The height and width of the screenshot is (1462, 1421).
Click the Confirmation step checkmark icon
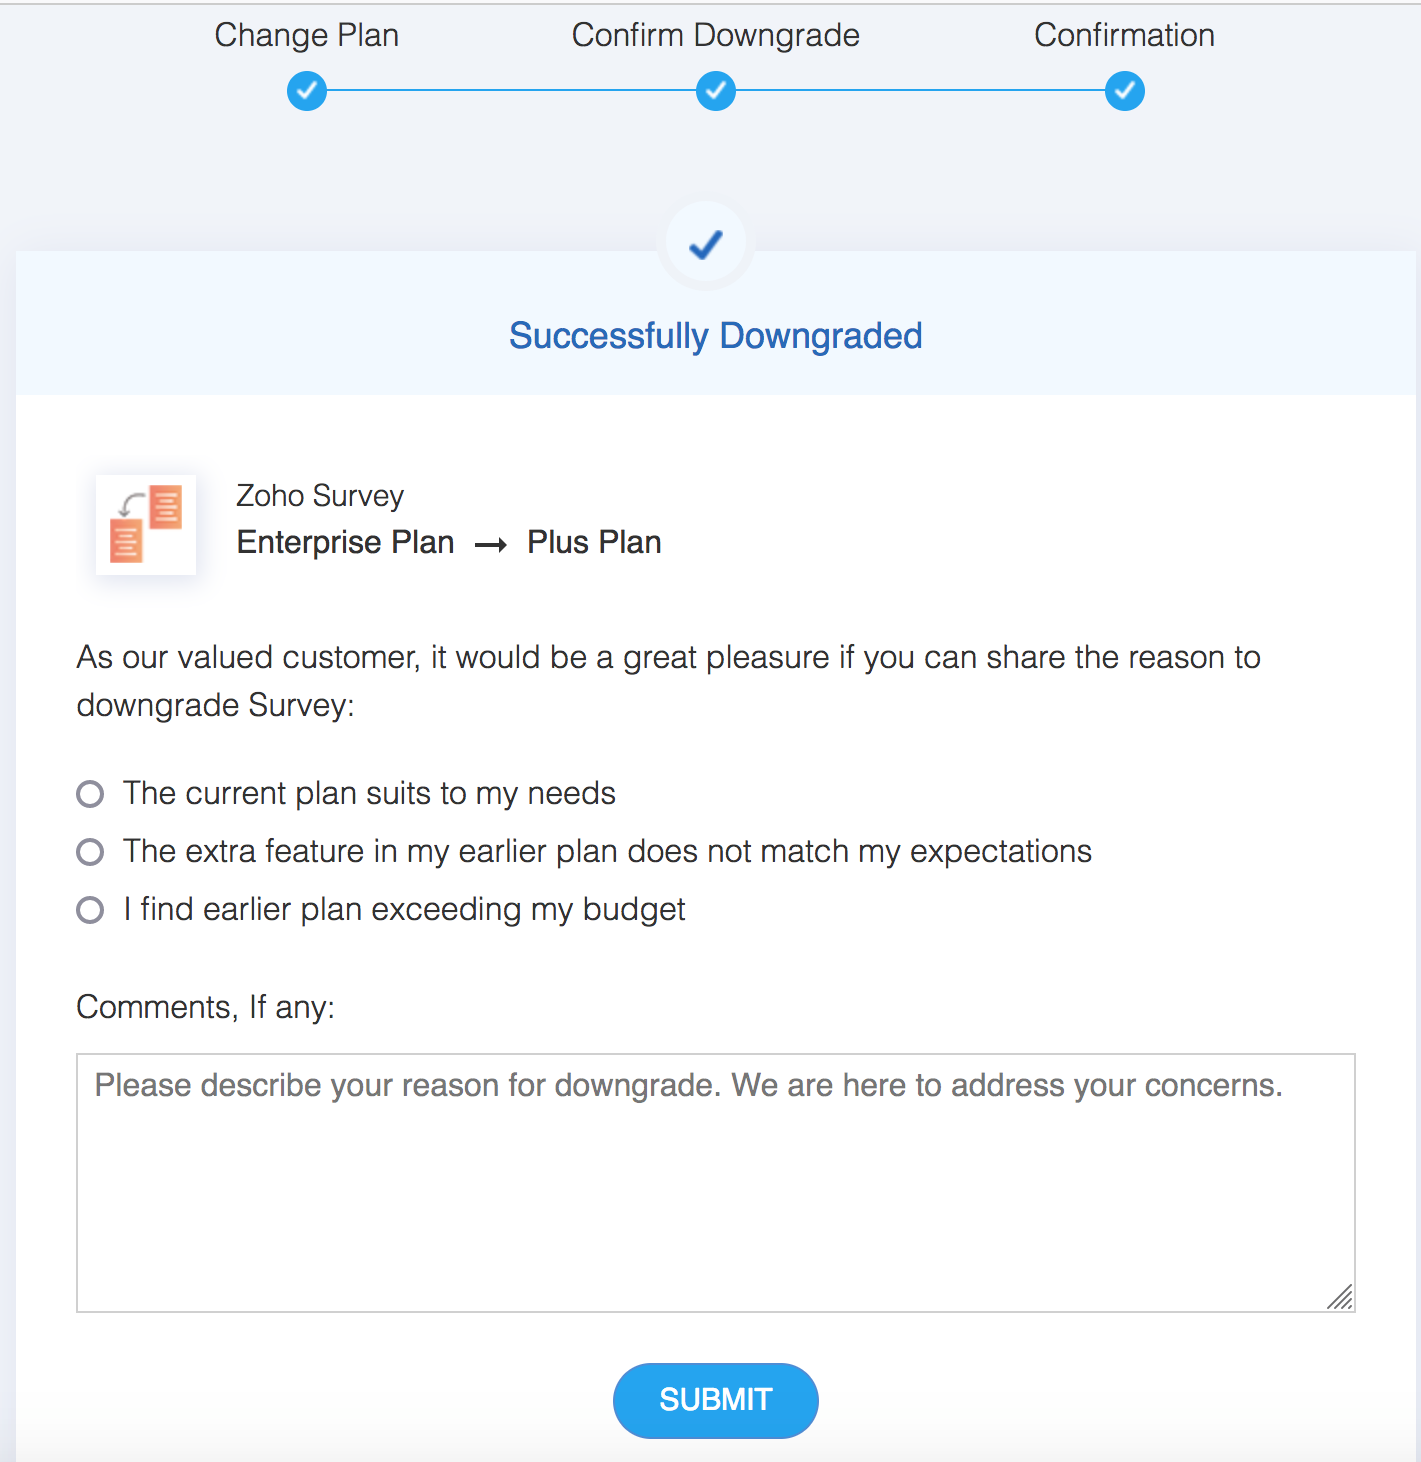click(x=1125, y=91)
